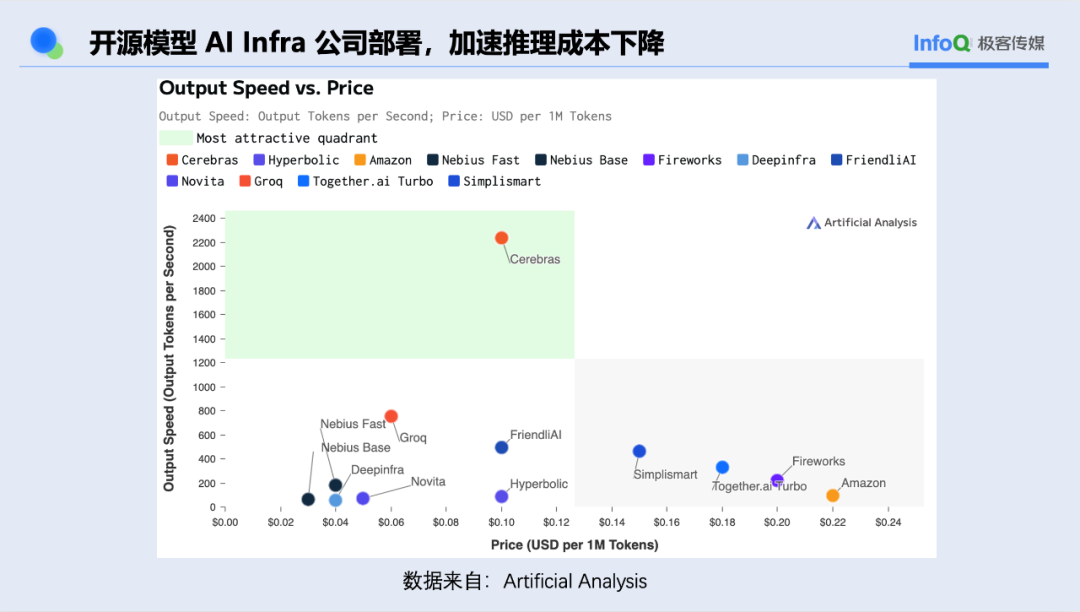This screenshot has height=612, width=1080.
Task: Click the FriendliAI scatter point
Action: pyautogui.click(x=501, y=447)
